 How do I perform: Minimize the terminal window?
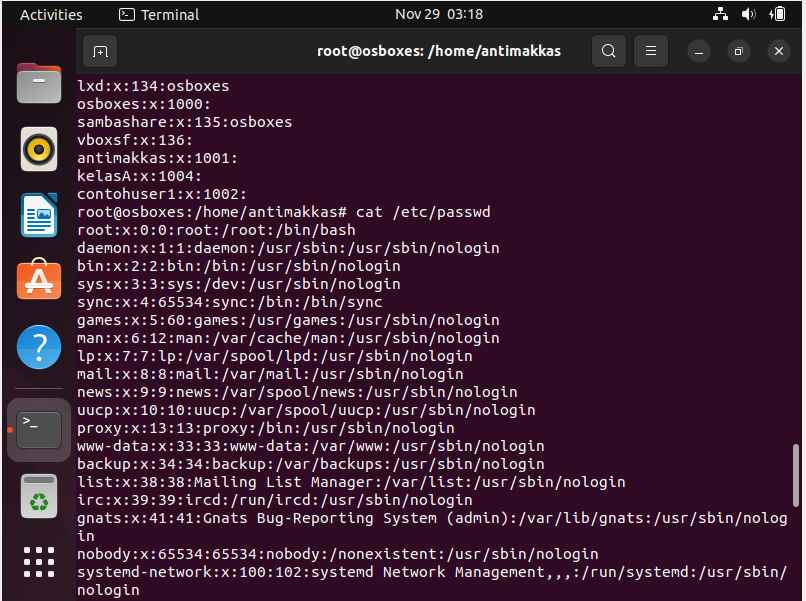[x=699, y=51]
